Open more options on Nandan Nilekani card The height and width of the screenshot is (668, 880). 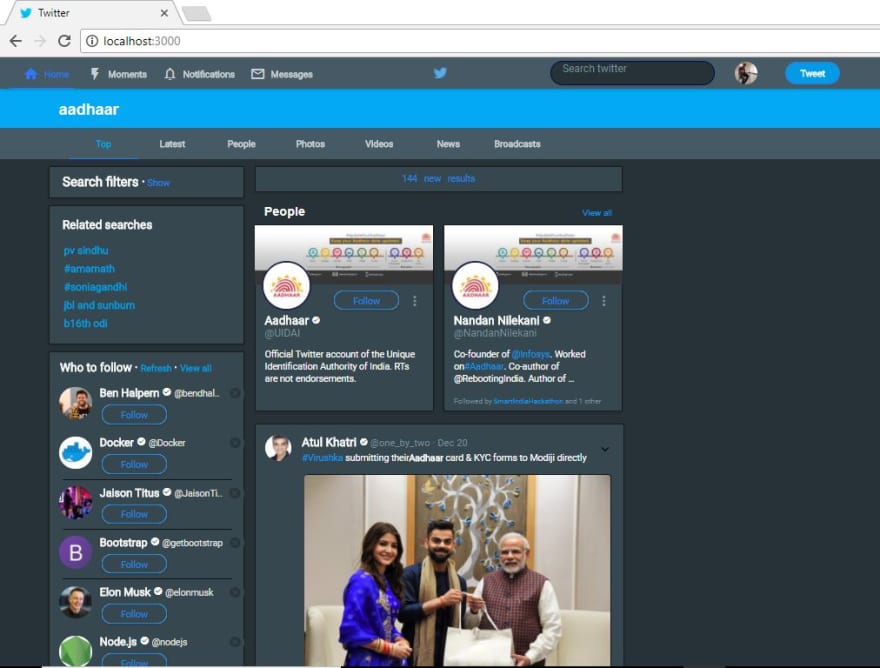604,301
